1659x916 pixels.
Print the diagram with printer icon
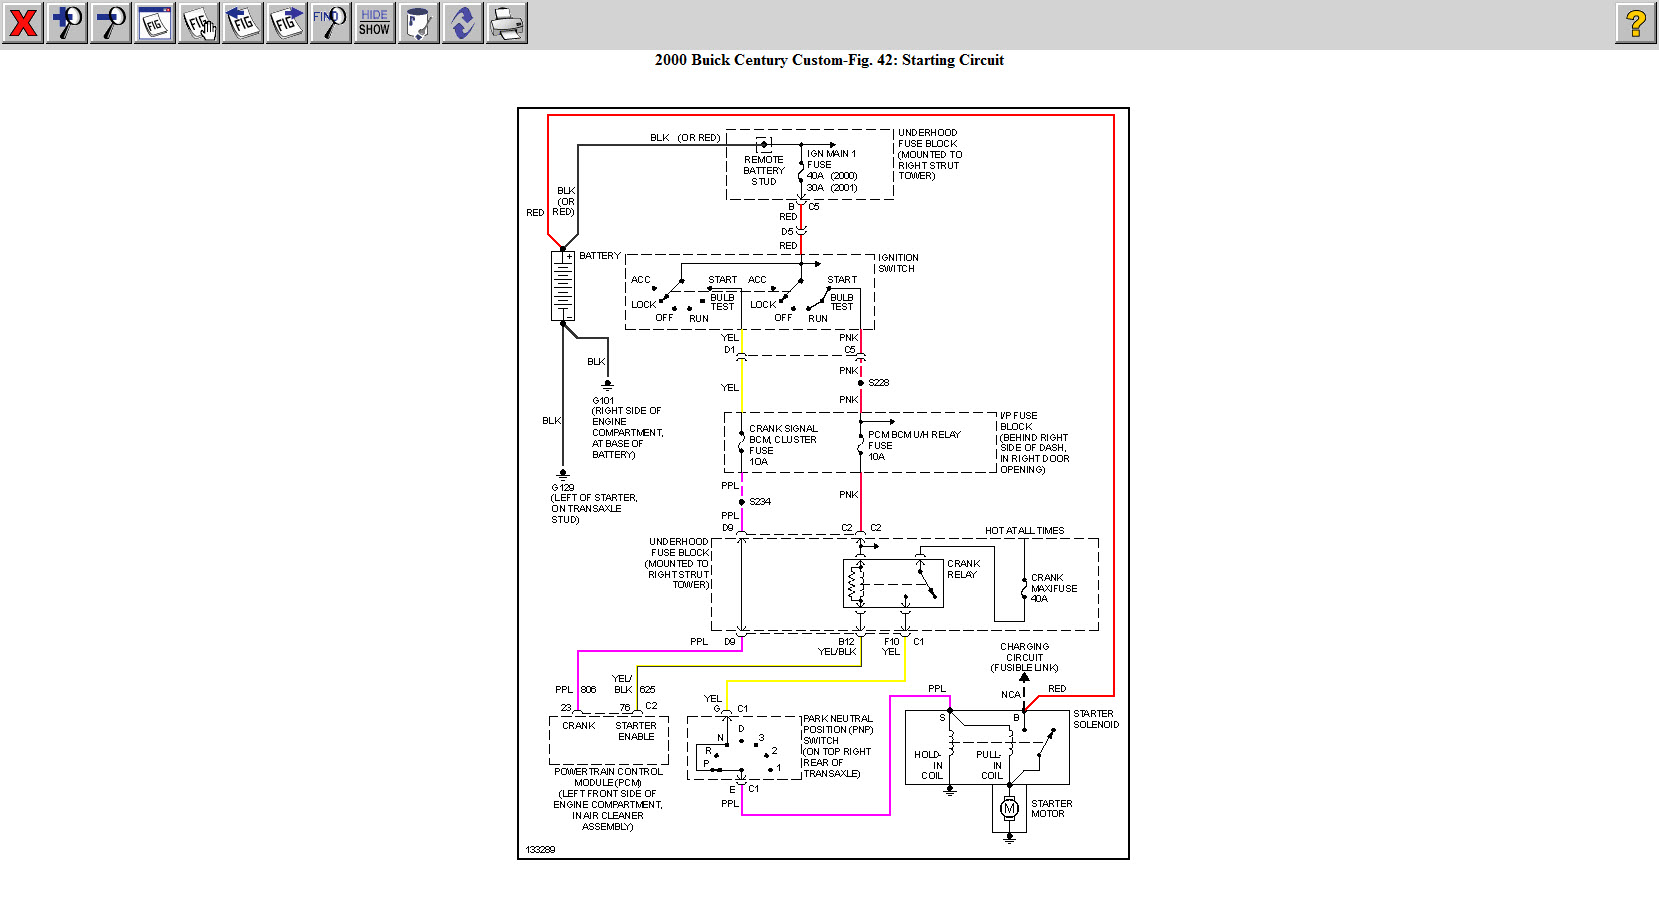click(x=507, y=22)
